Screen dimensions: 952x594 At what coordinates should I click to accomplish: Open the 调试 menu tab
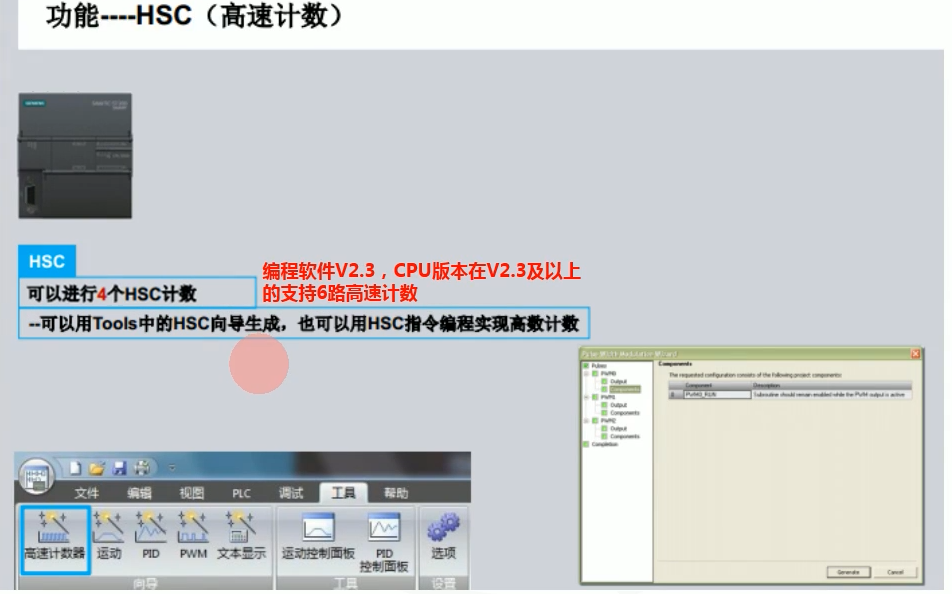(x=291, y=493)
